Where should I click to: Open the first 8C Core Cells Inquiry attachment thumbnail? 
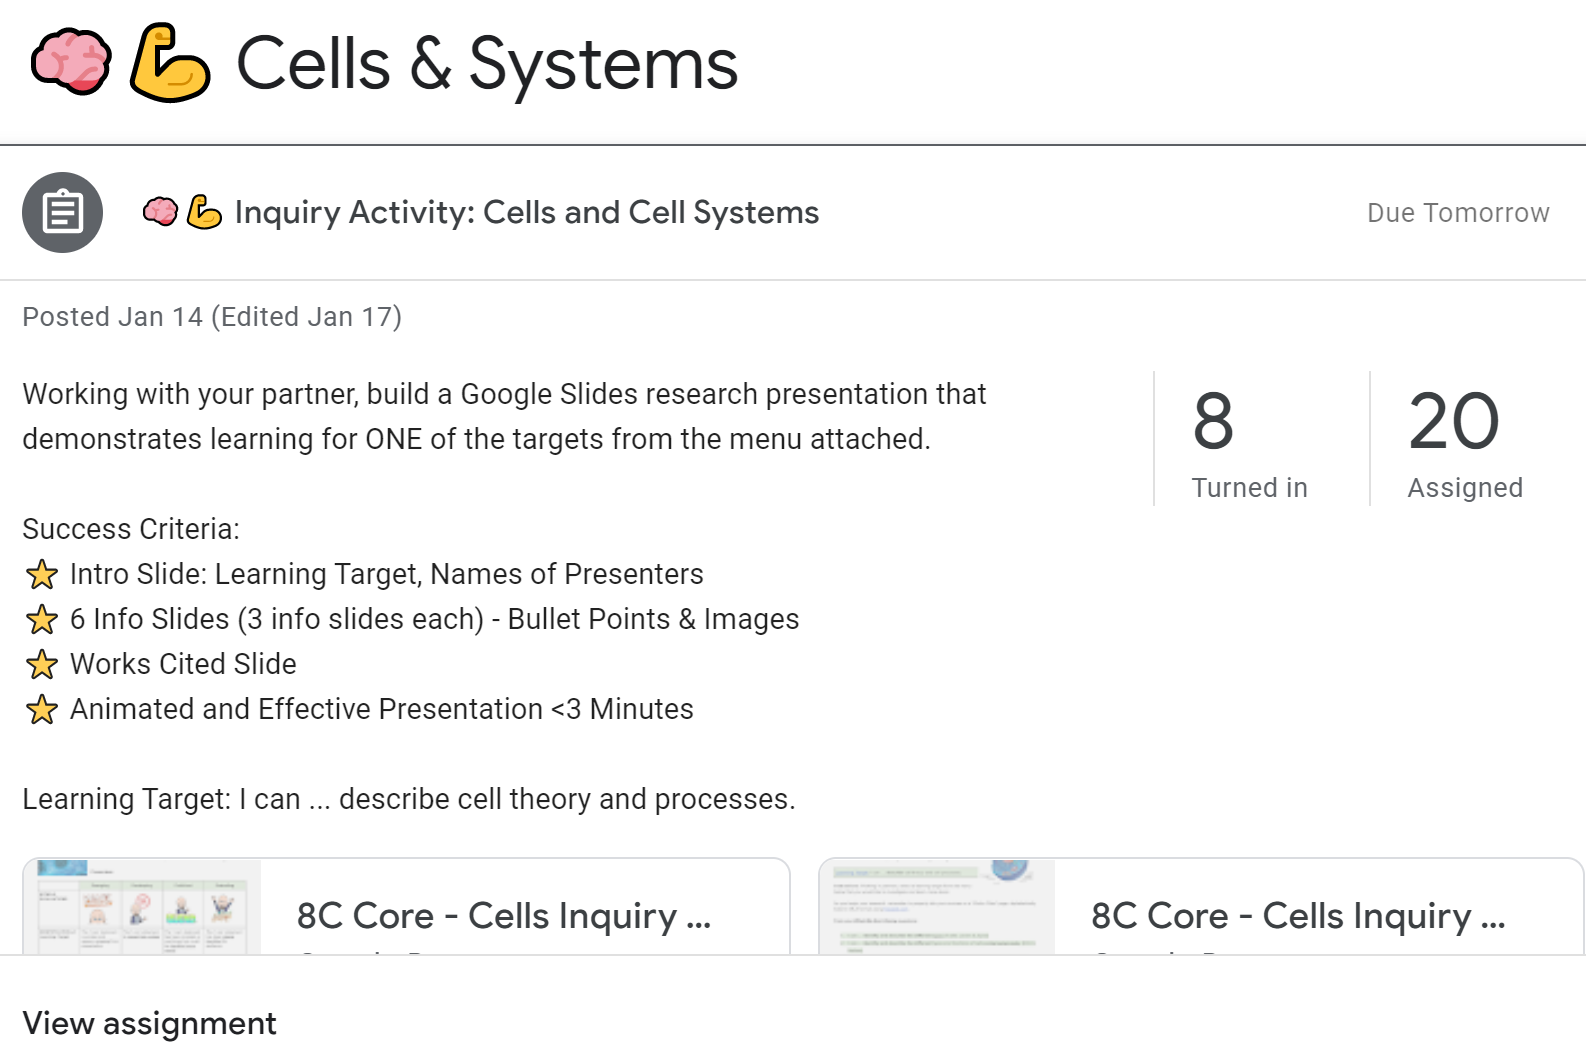(142, 906)
